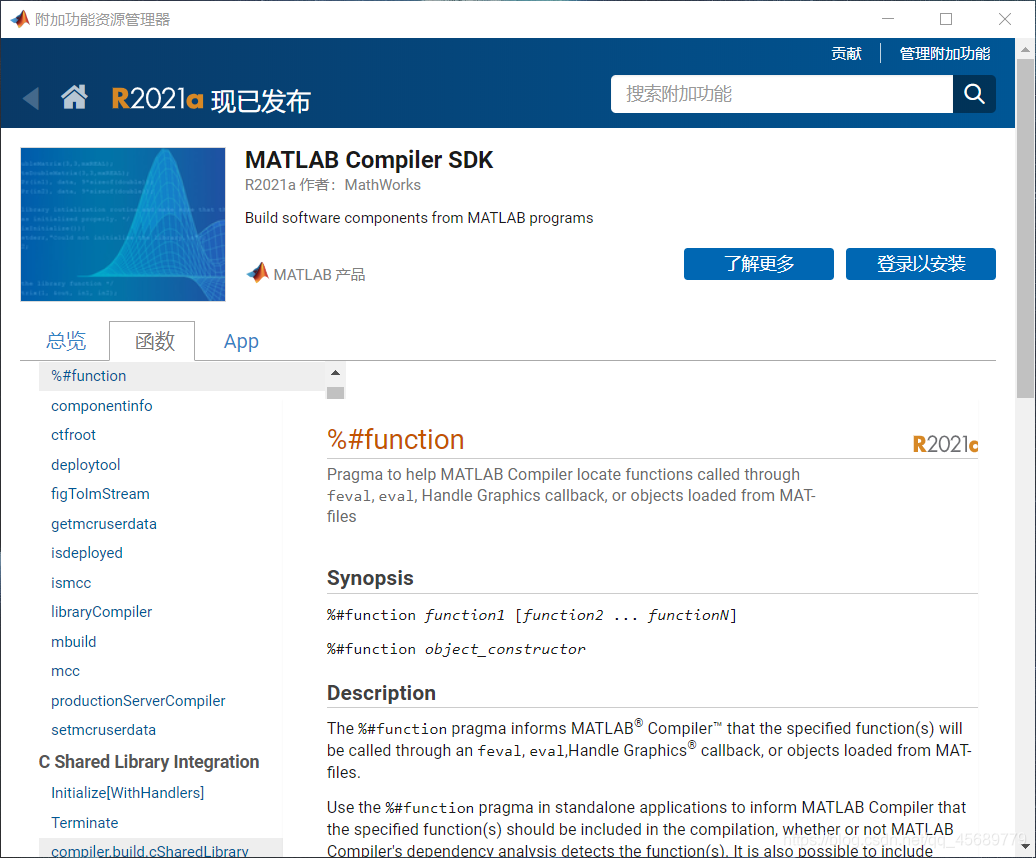This screenshot has width=1036, height=858.
Task: Click the R2021a 作者: MathWorks line
Action: pyautogui.click(x=333, y=185)
